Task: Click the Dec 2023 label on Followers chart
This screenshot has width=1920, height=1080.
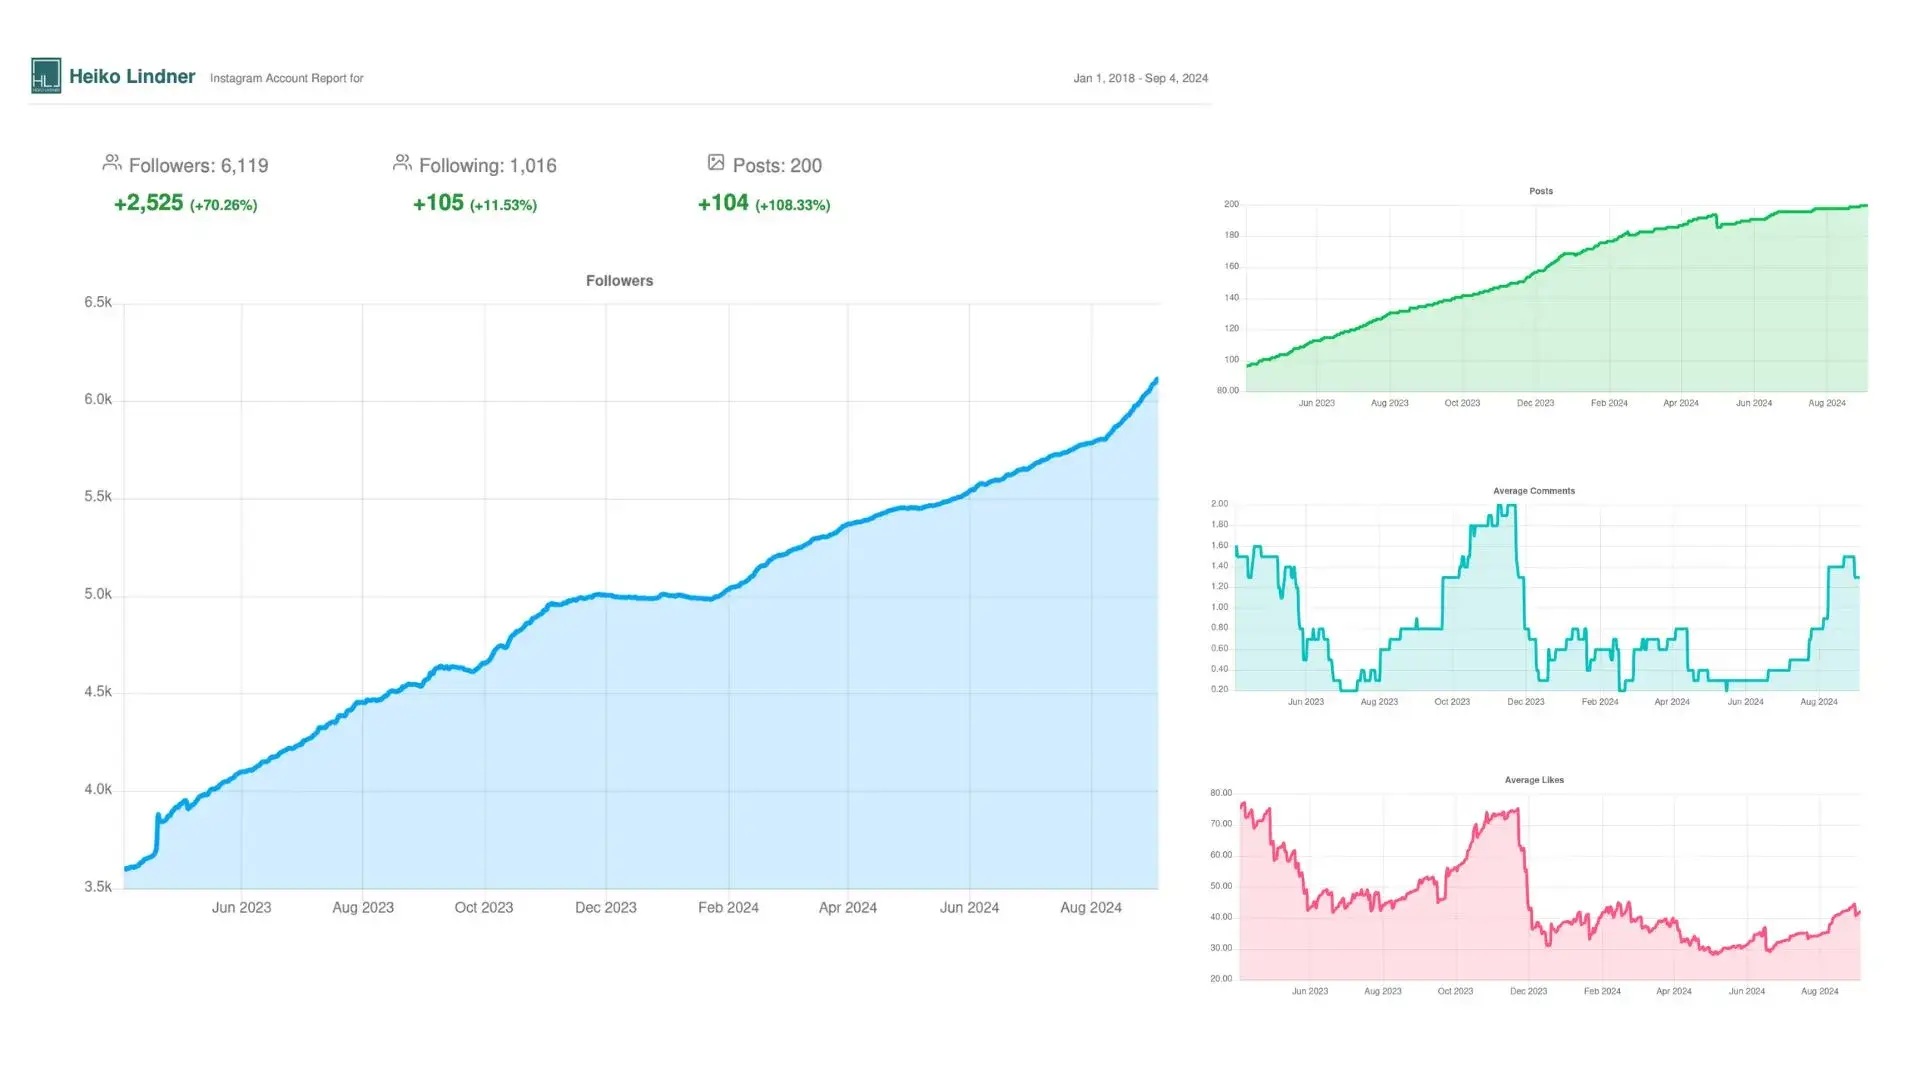Action: point(605,908)
